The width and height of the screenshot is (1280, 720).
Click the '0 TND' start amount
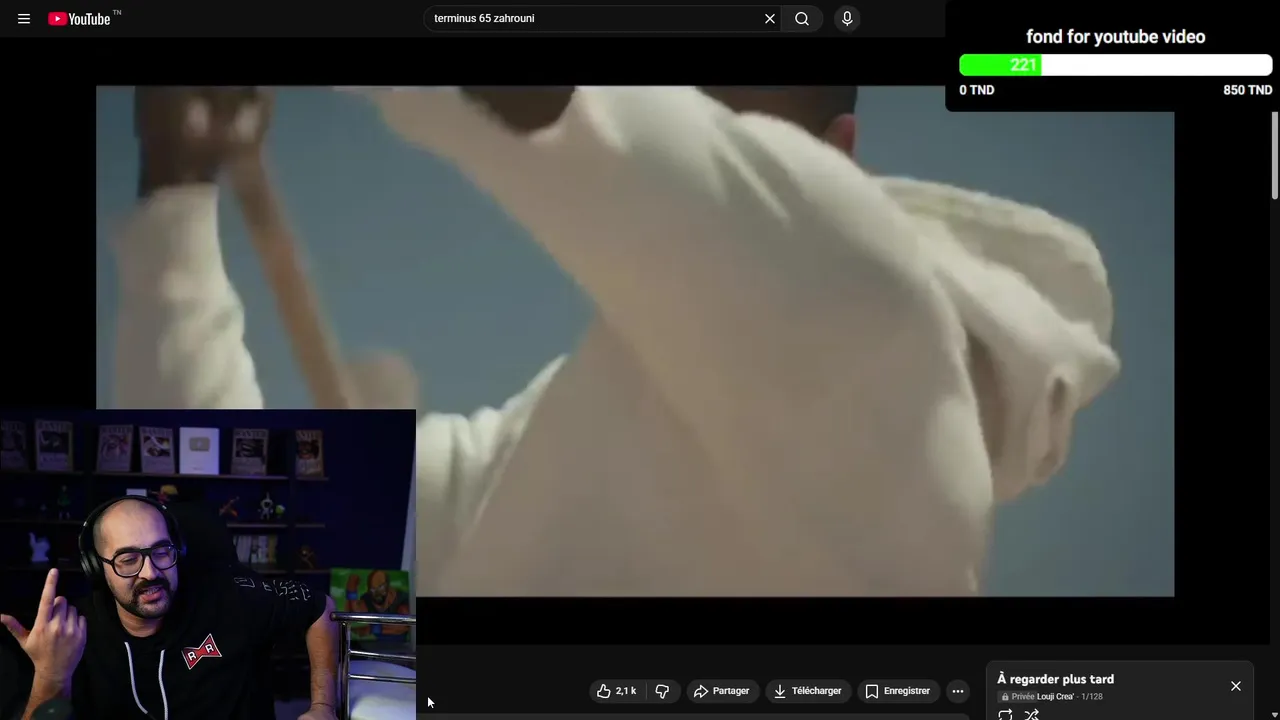pos(977,90)
